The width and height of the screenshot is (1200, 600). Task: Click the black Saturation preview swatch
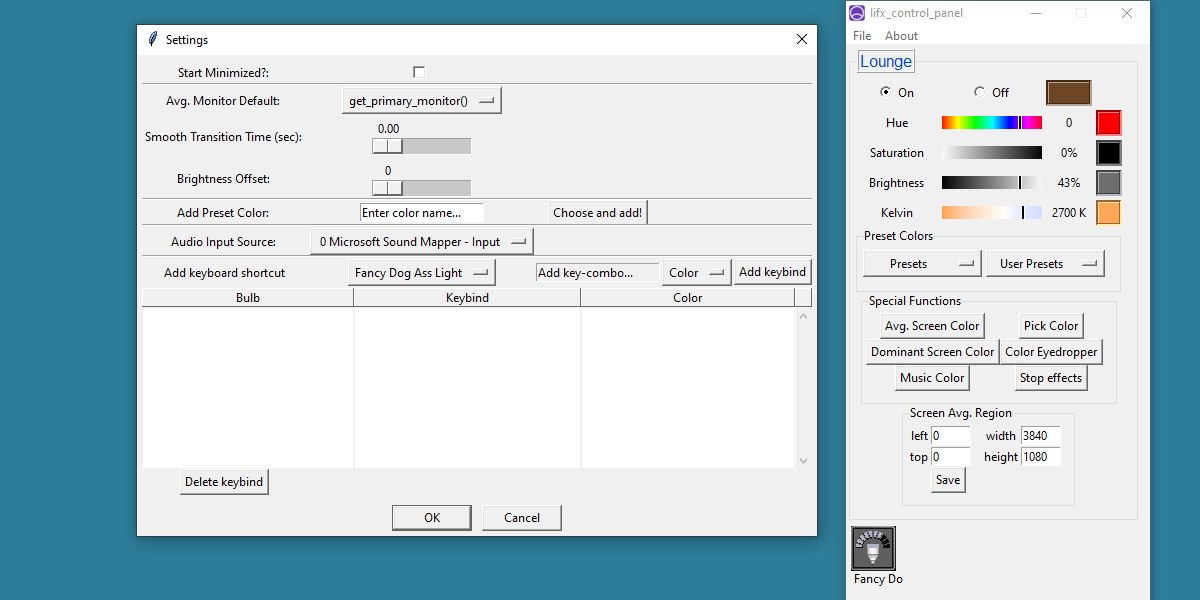[x=1109, y=153]
